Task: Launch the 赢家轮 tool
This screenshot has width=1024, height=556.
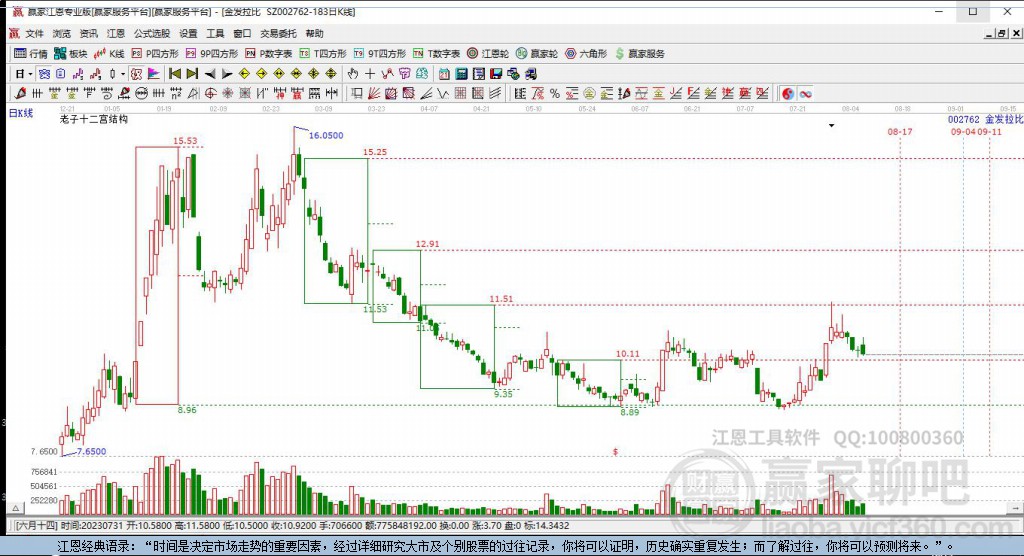Action: point(537,54)
